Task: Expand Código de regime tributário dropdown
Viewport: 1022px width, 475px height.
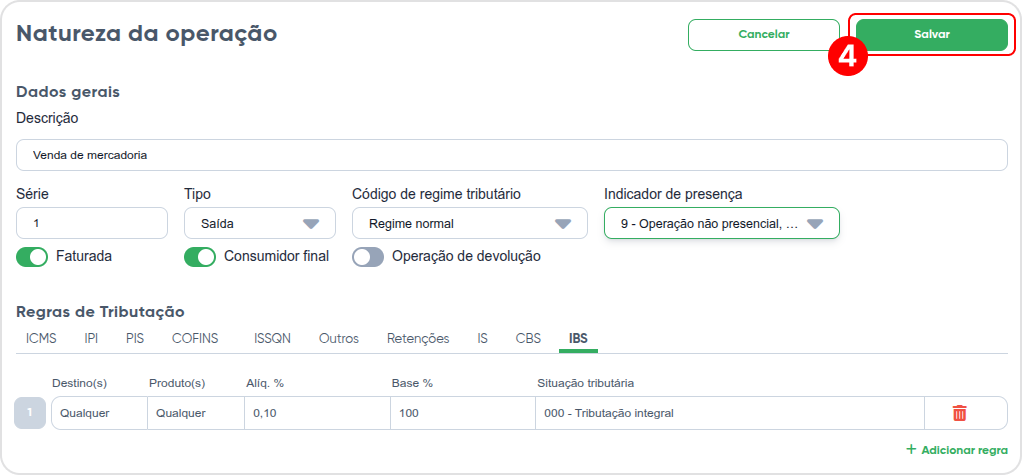Action: click(470, 223)
